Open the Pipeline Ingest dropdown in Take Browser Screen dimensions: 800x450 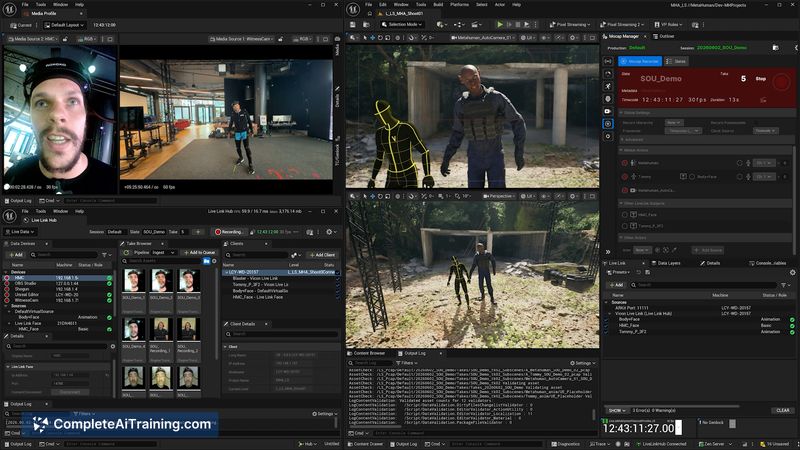[x=164, y=253]
